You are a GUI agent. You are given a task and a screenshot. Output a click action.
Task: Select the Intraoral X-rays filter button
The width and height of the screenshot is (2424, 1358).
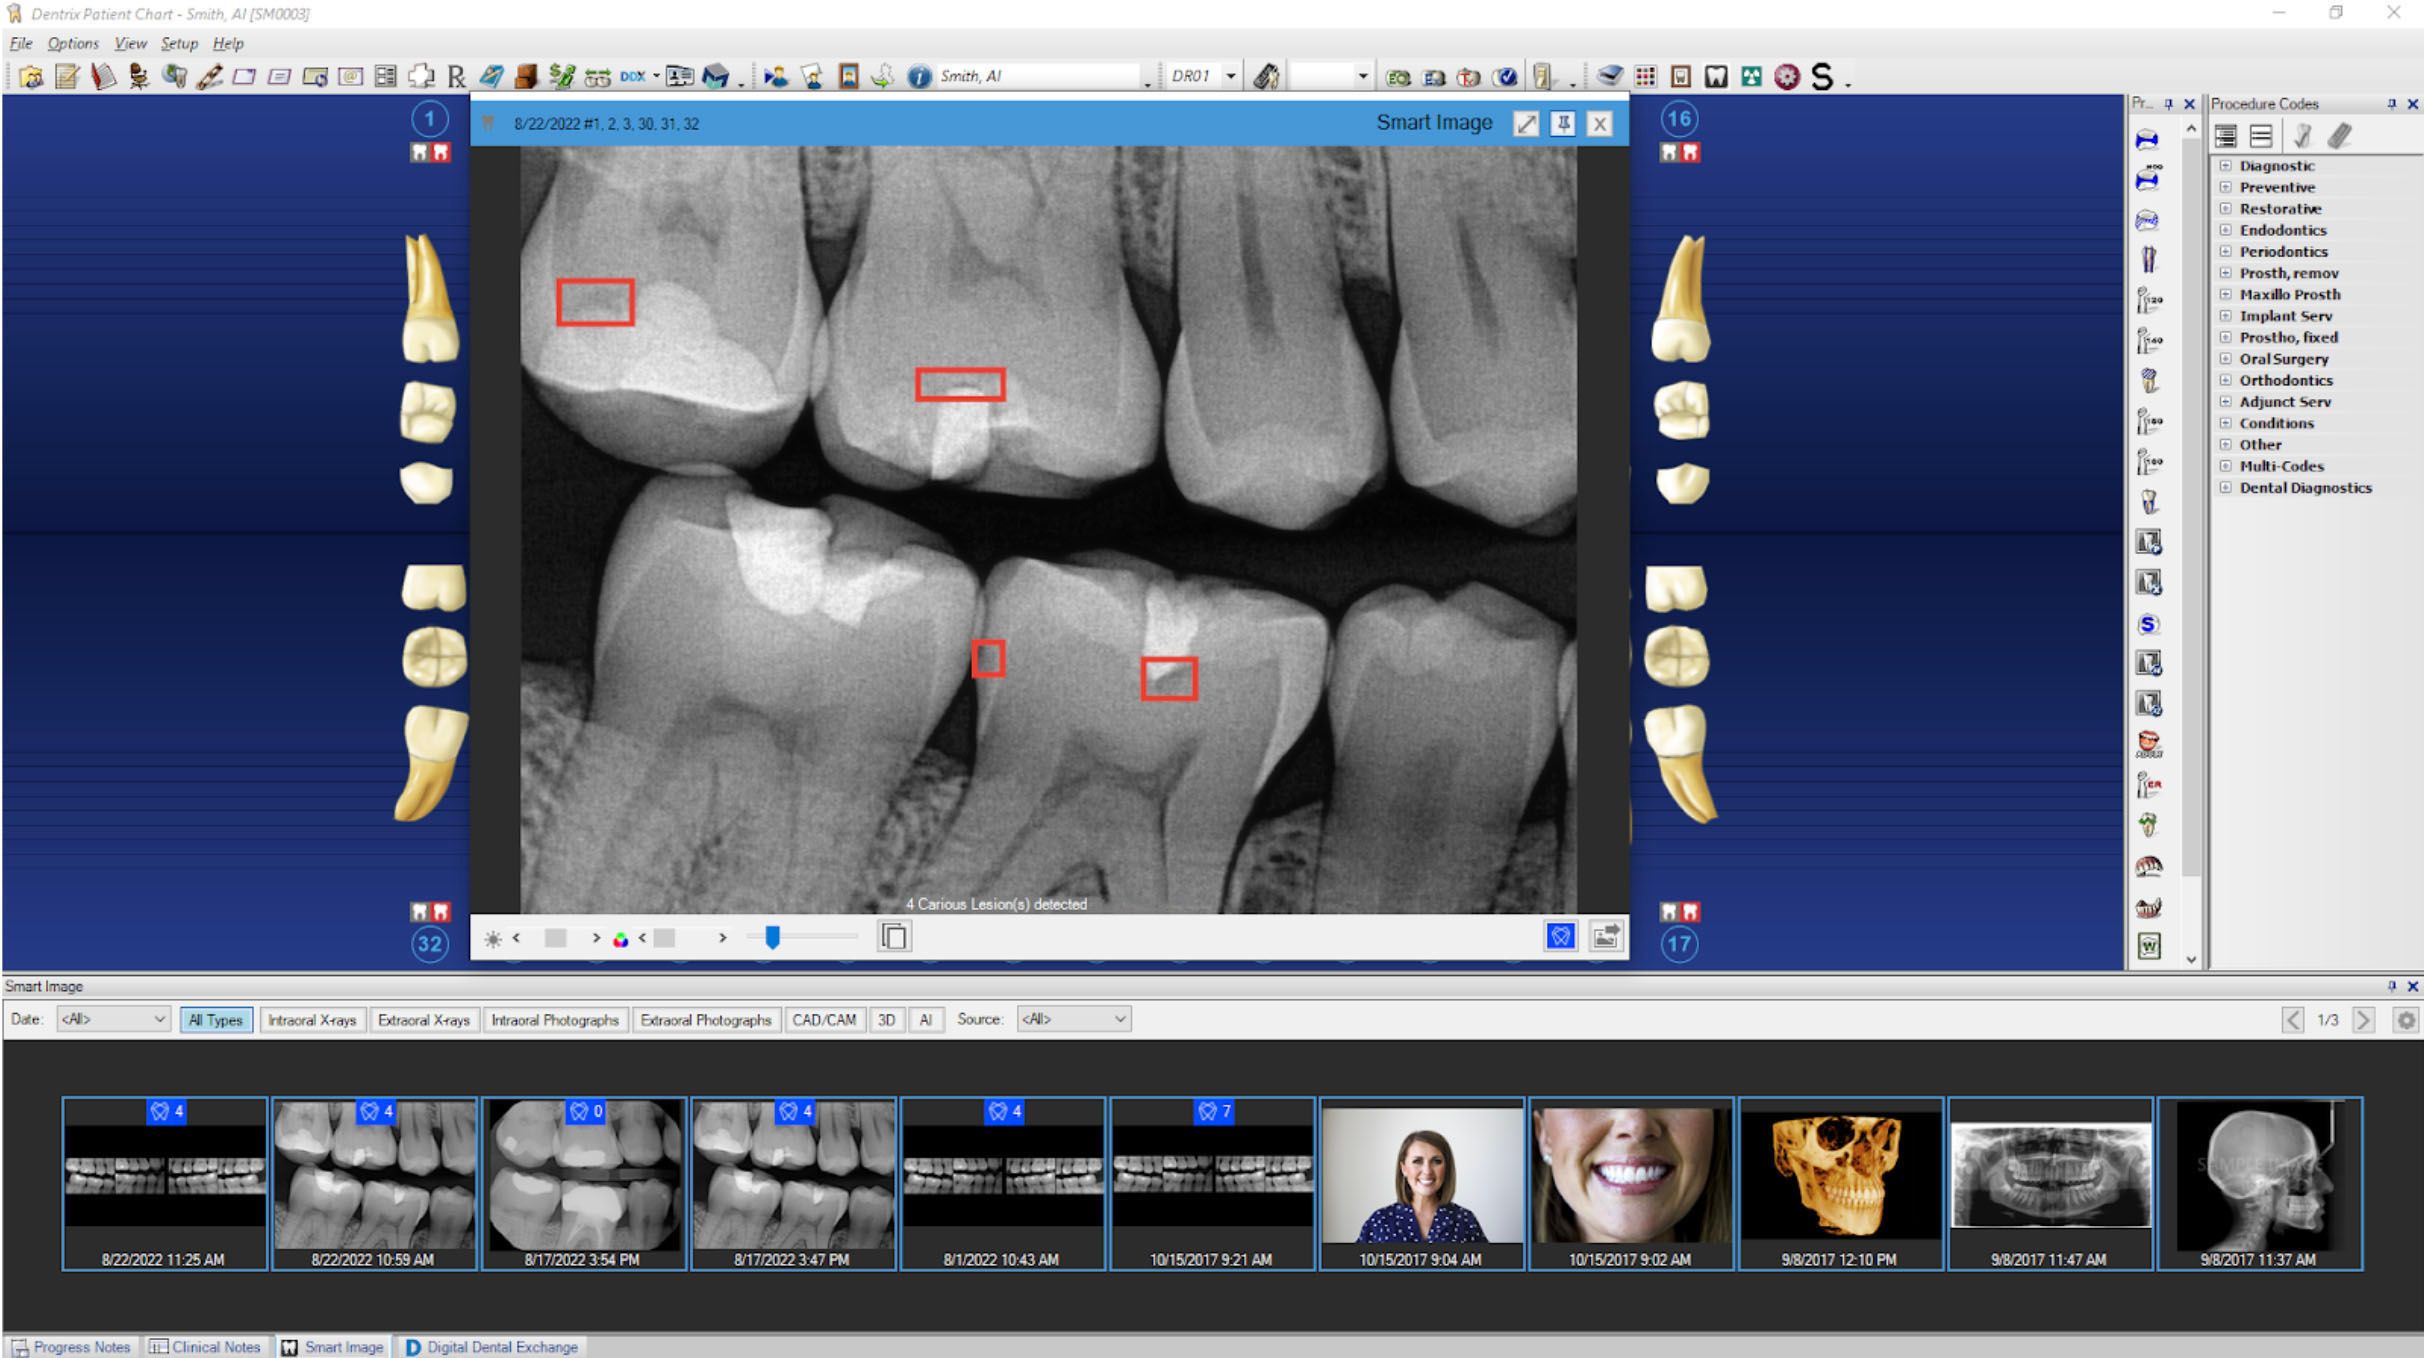pyautogui.click(x=311, y=1019)
